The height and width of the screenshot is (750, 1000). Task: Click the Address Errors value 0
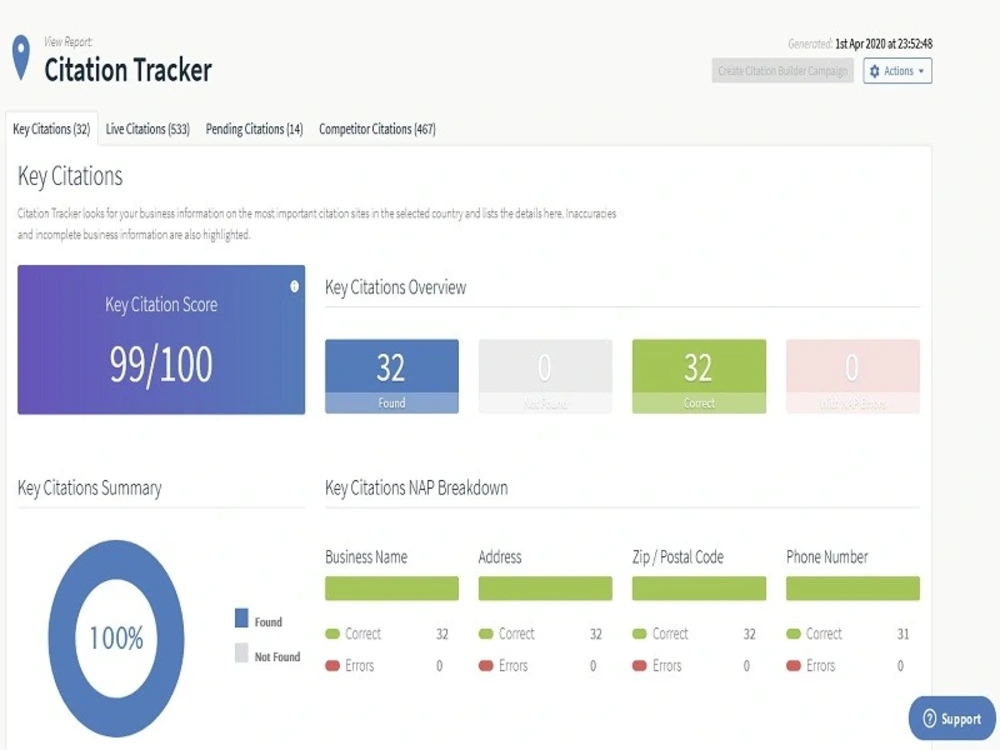click(593, 666)
